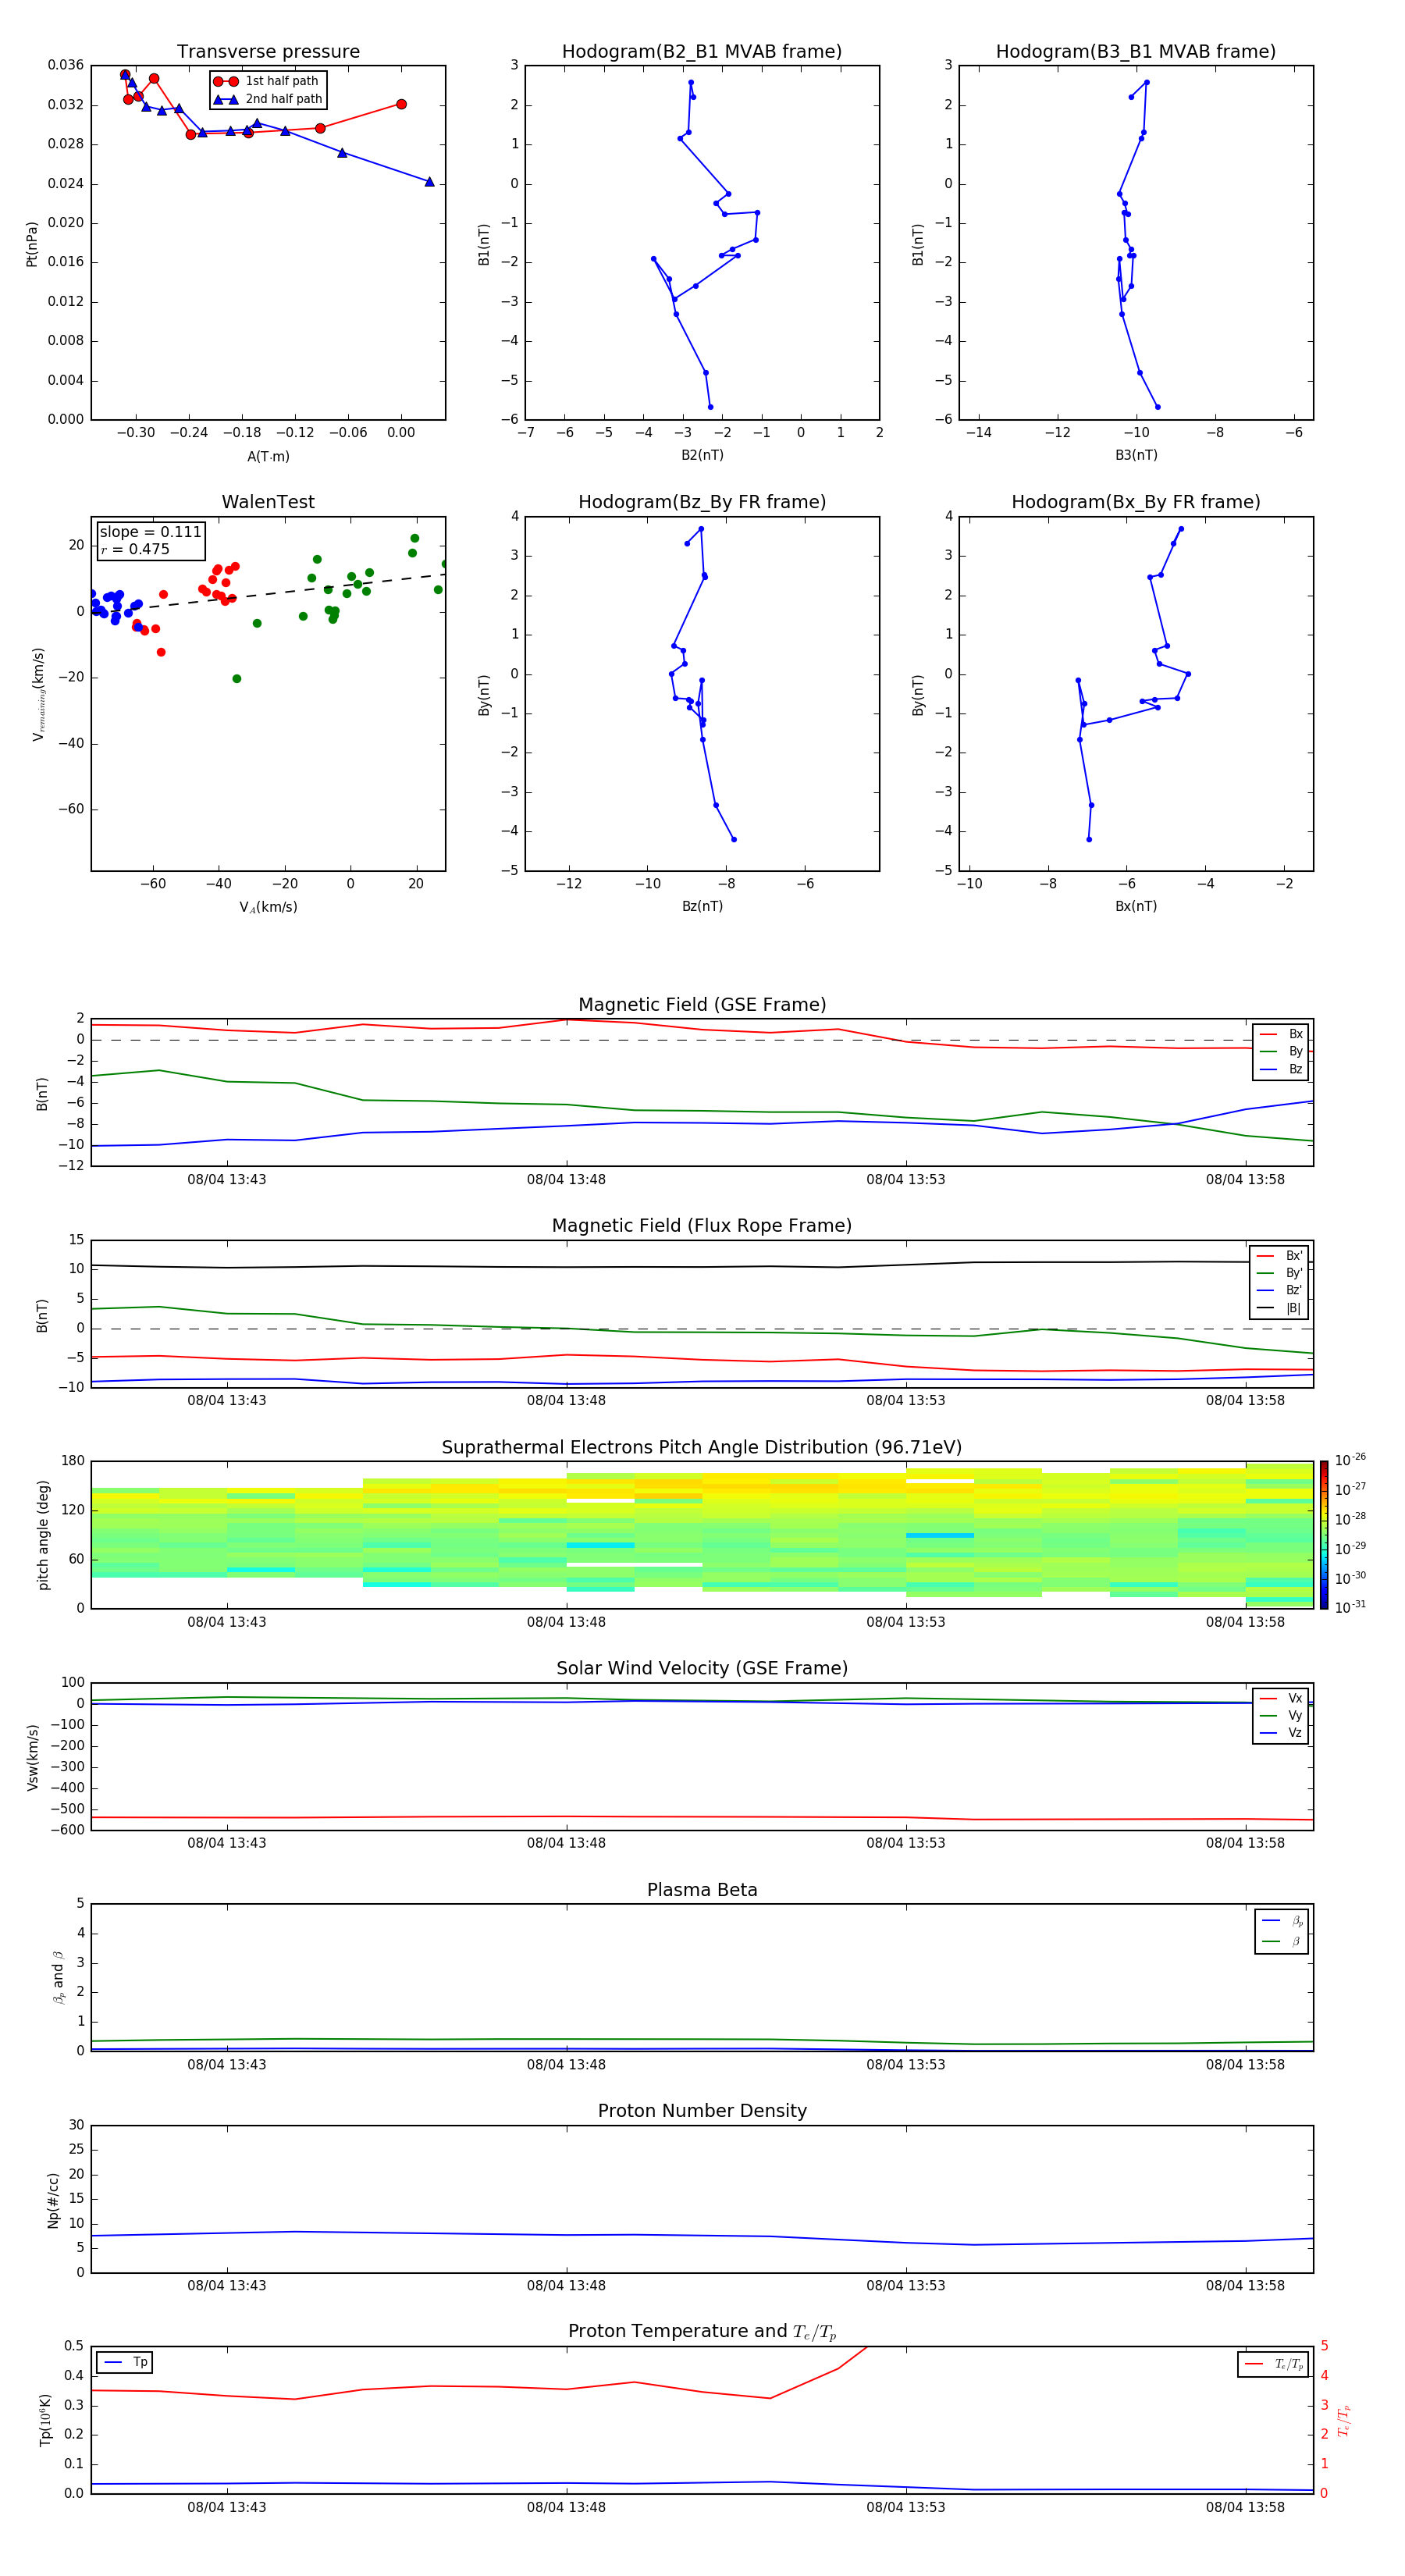This screenshot has height=2576, width=1405.
Task: Select the Bz' legend entry
Action: point(1279,1290)
